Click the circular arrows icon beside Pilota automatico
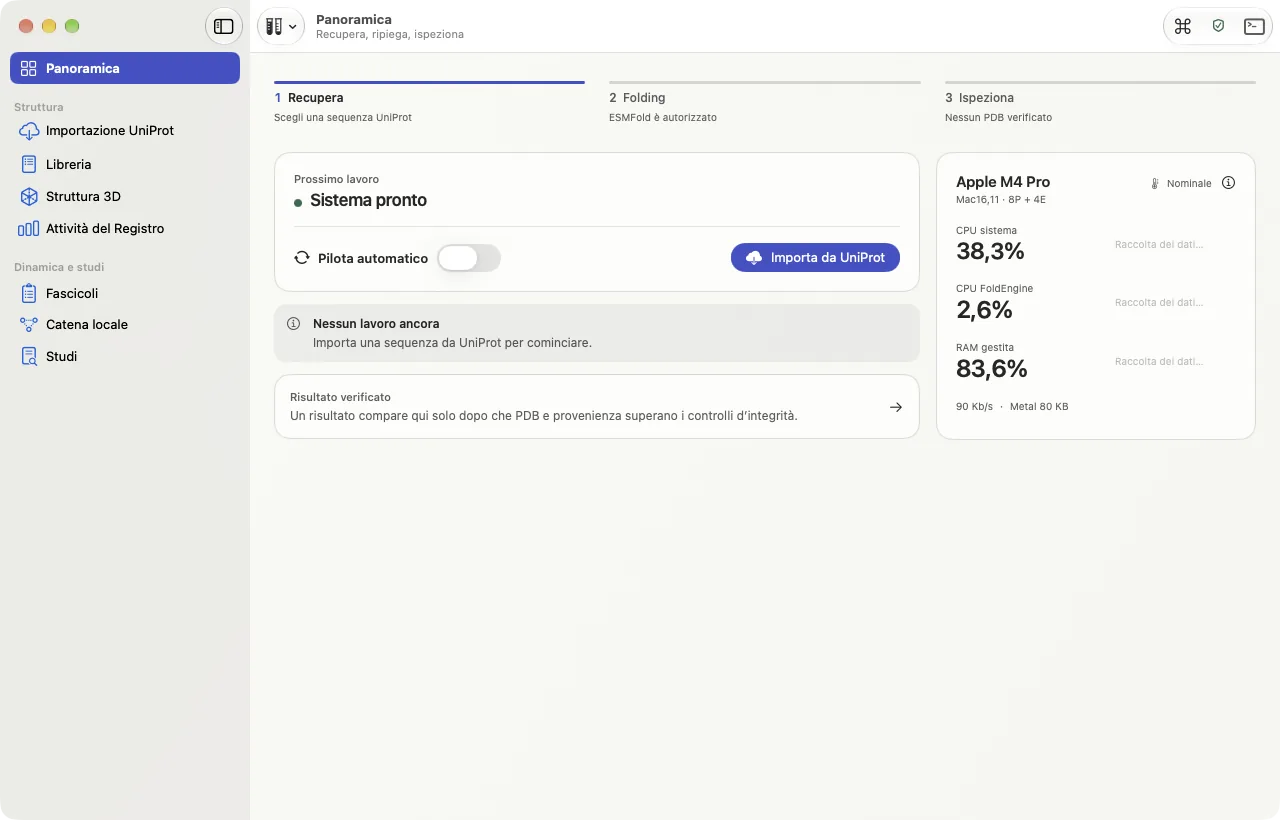This screenshot has height=820, width=1280. point(302,258)
